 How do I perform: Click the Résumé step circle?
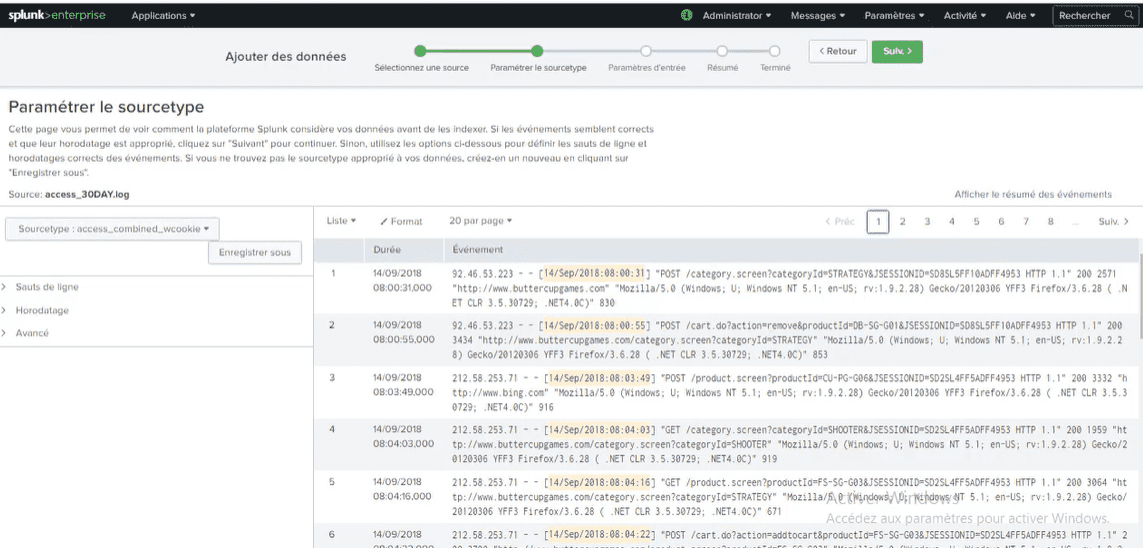[x=722, y=51]
